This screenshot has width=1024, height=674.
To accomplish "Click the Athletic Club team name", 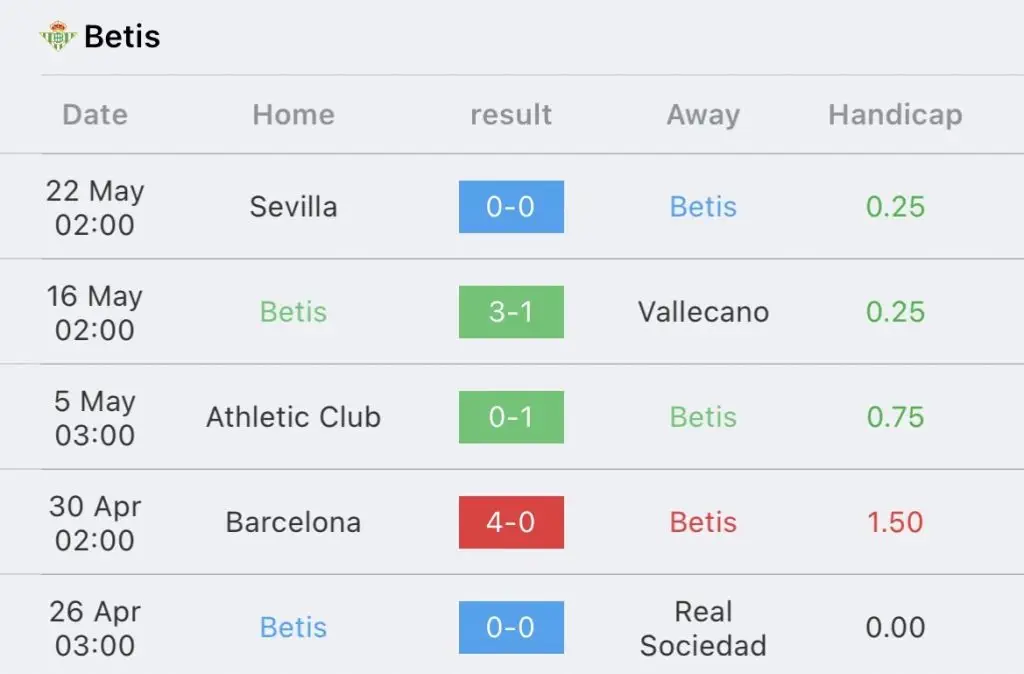I will point(293,417).
